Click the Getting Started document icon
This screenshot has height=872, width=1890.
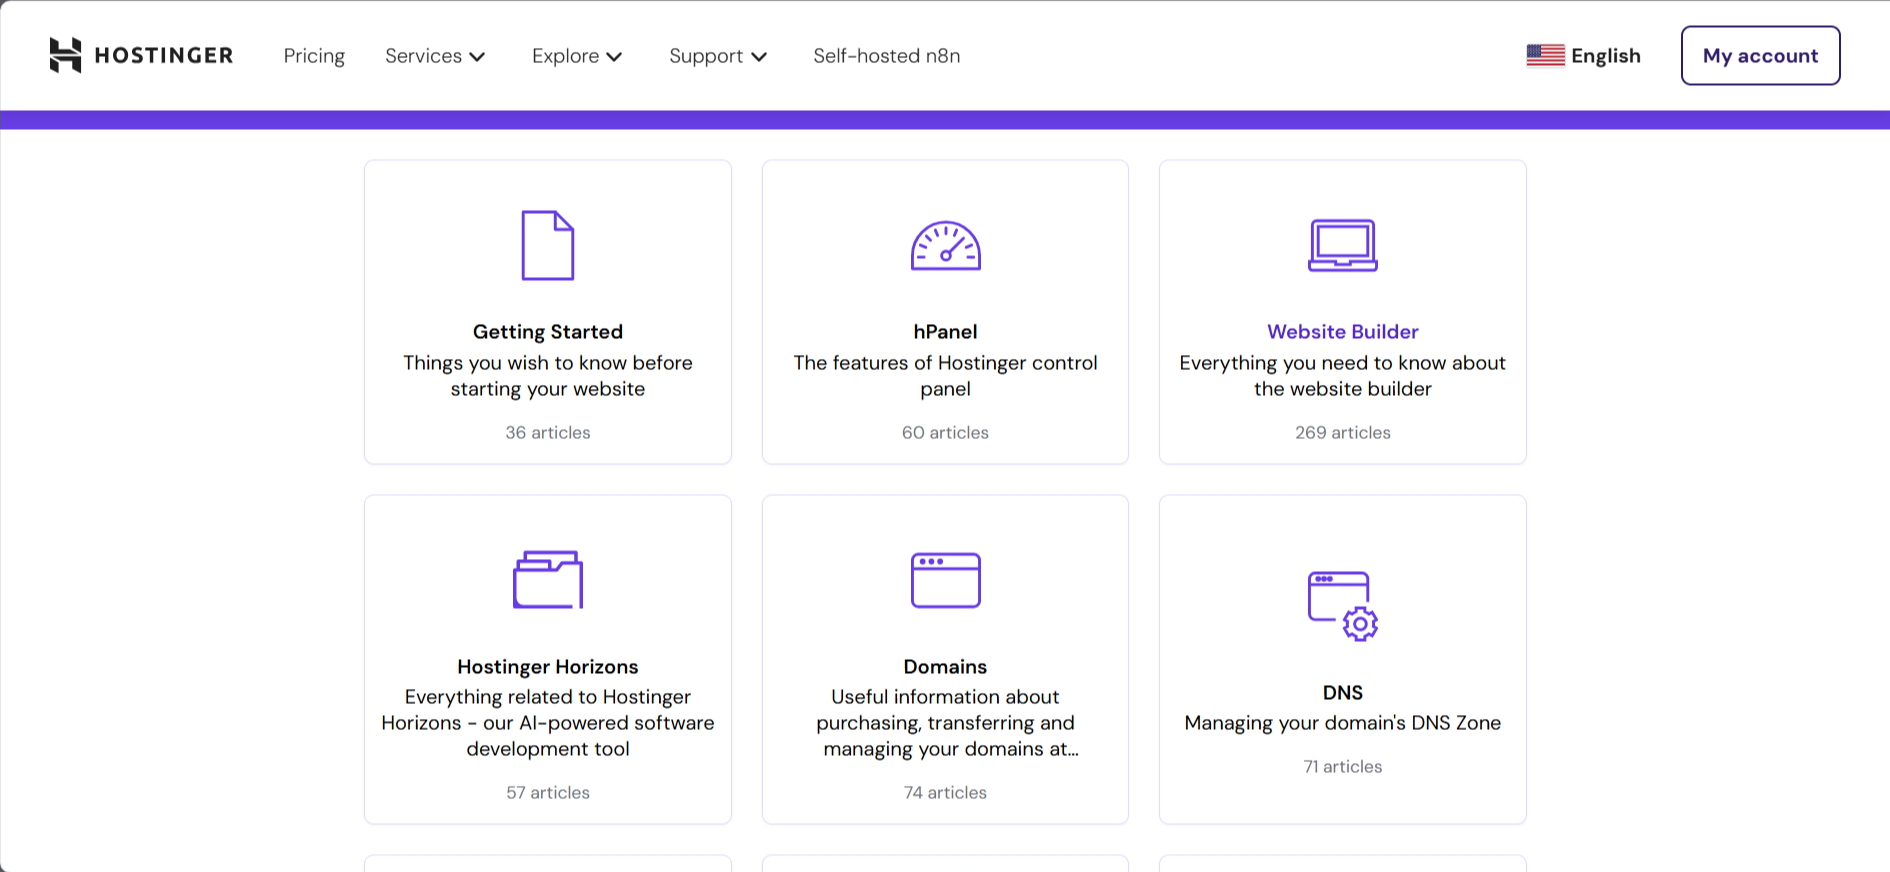[x=548, y=245]
